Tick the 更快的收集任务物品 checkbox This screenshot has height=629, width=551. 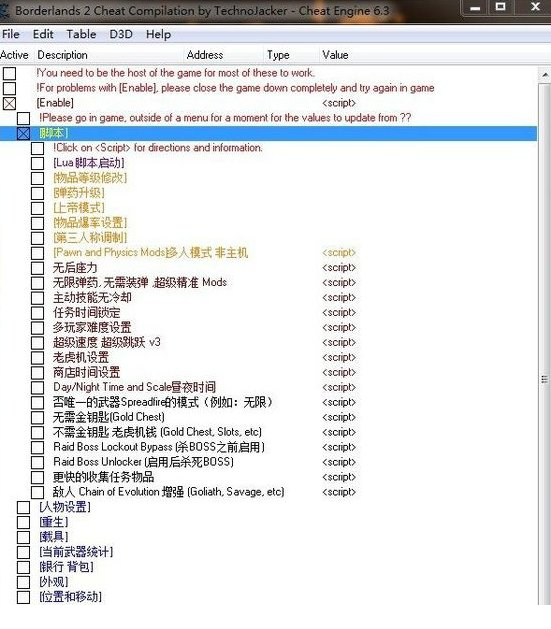click(37, 478)
